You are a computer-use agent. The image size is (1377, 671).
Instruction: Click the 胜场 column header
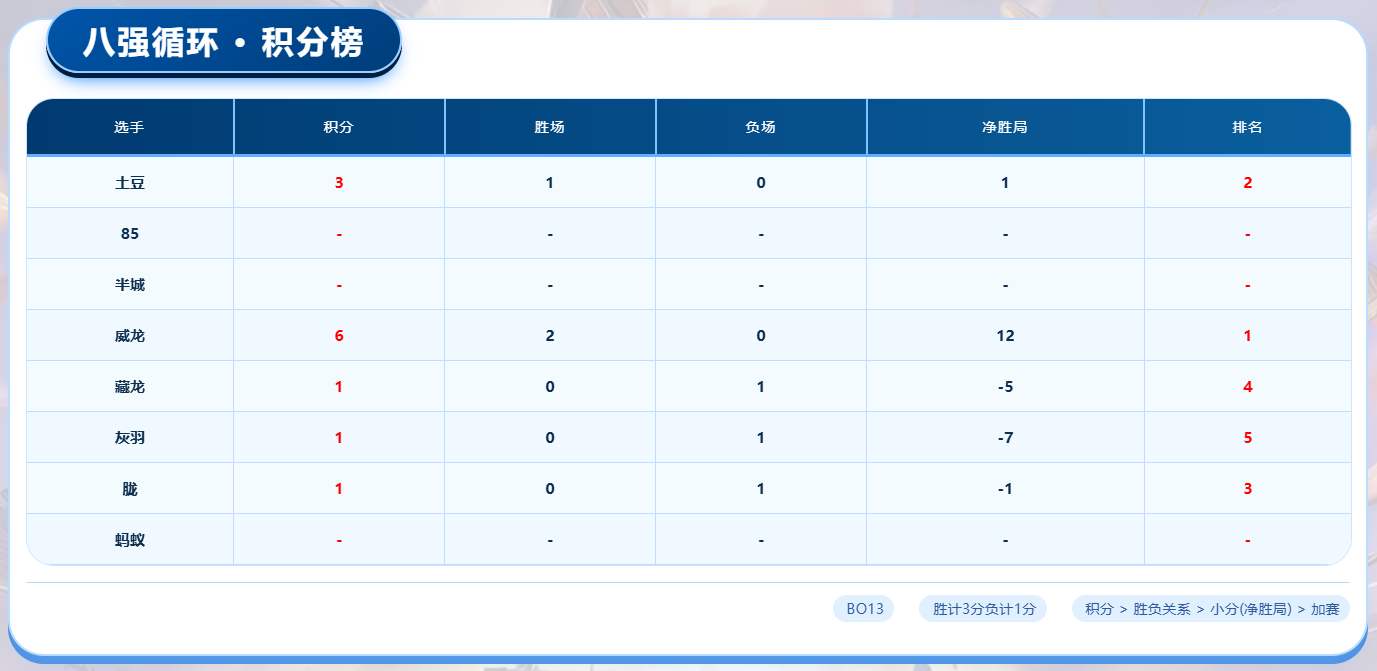[x=550, y=127]
